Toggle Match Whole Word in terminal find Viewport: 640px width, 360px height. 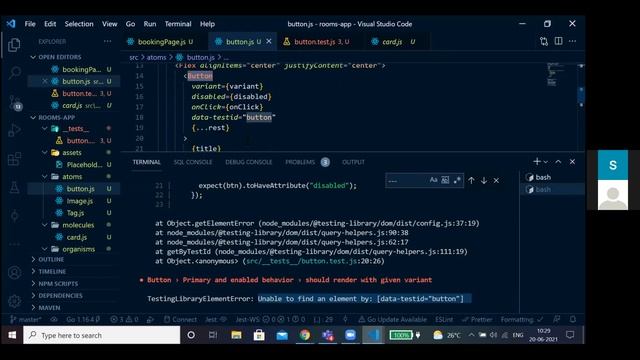point(445,180)
